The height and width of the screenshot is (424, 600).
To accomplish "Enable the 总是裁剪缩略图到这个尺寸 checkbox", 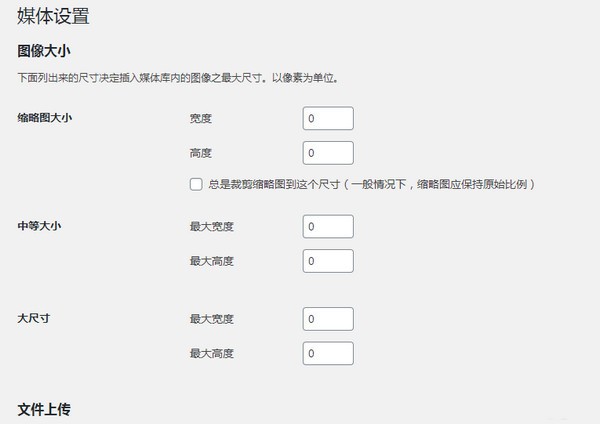I will pos(196,184).
